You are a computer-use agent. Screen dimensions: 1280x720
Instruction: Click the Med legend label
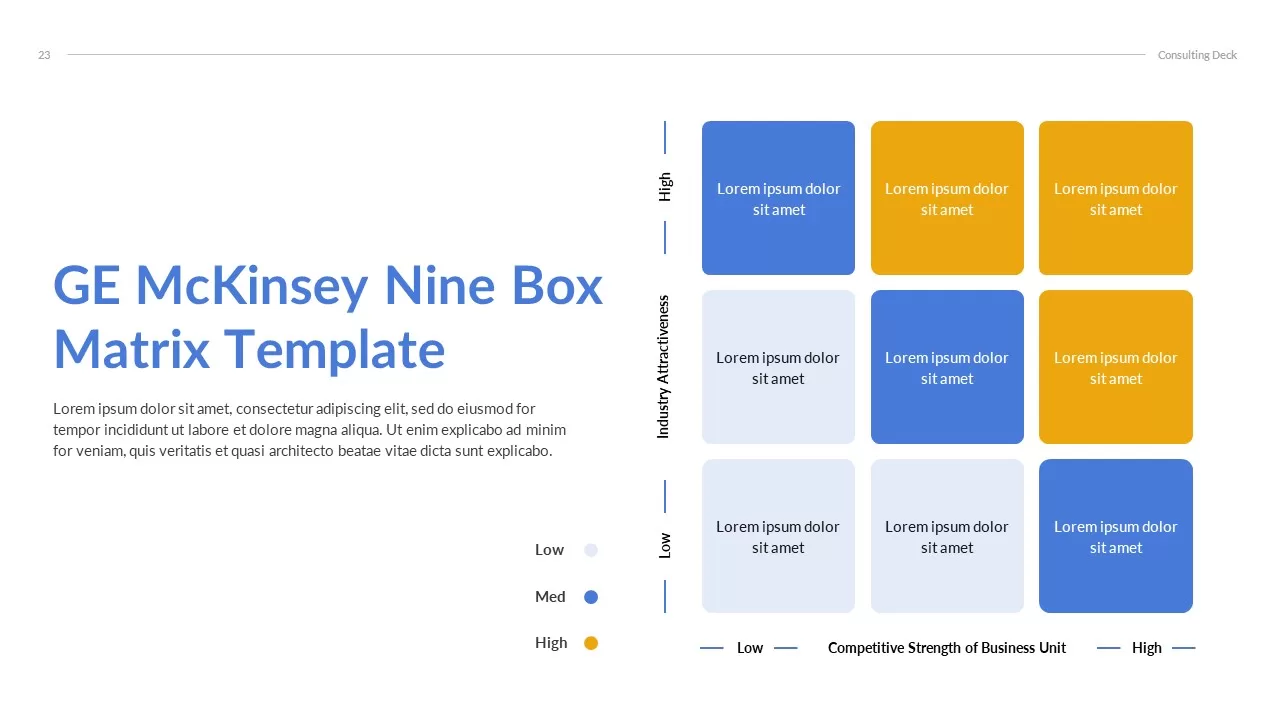point(550,597)
